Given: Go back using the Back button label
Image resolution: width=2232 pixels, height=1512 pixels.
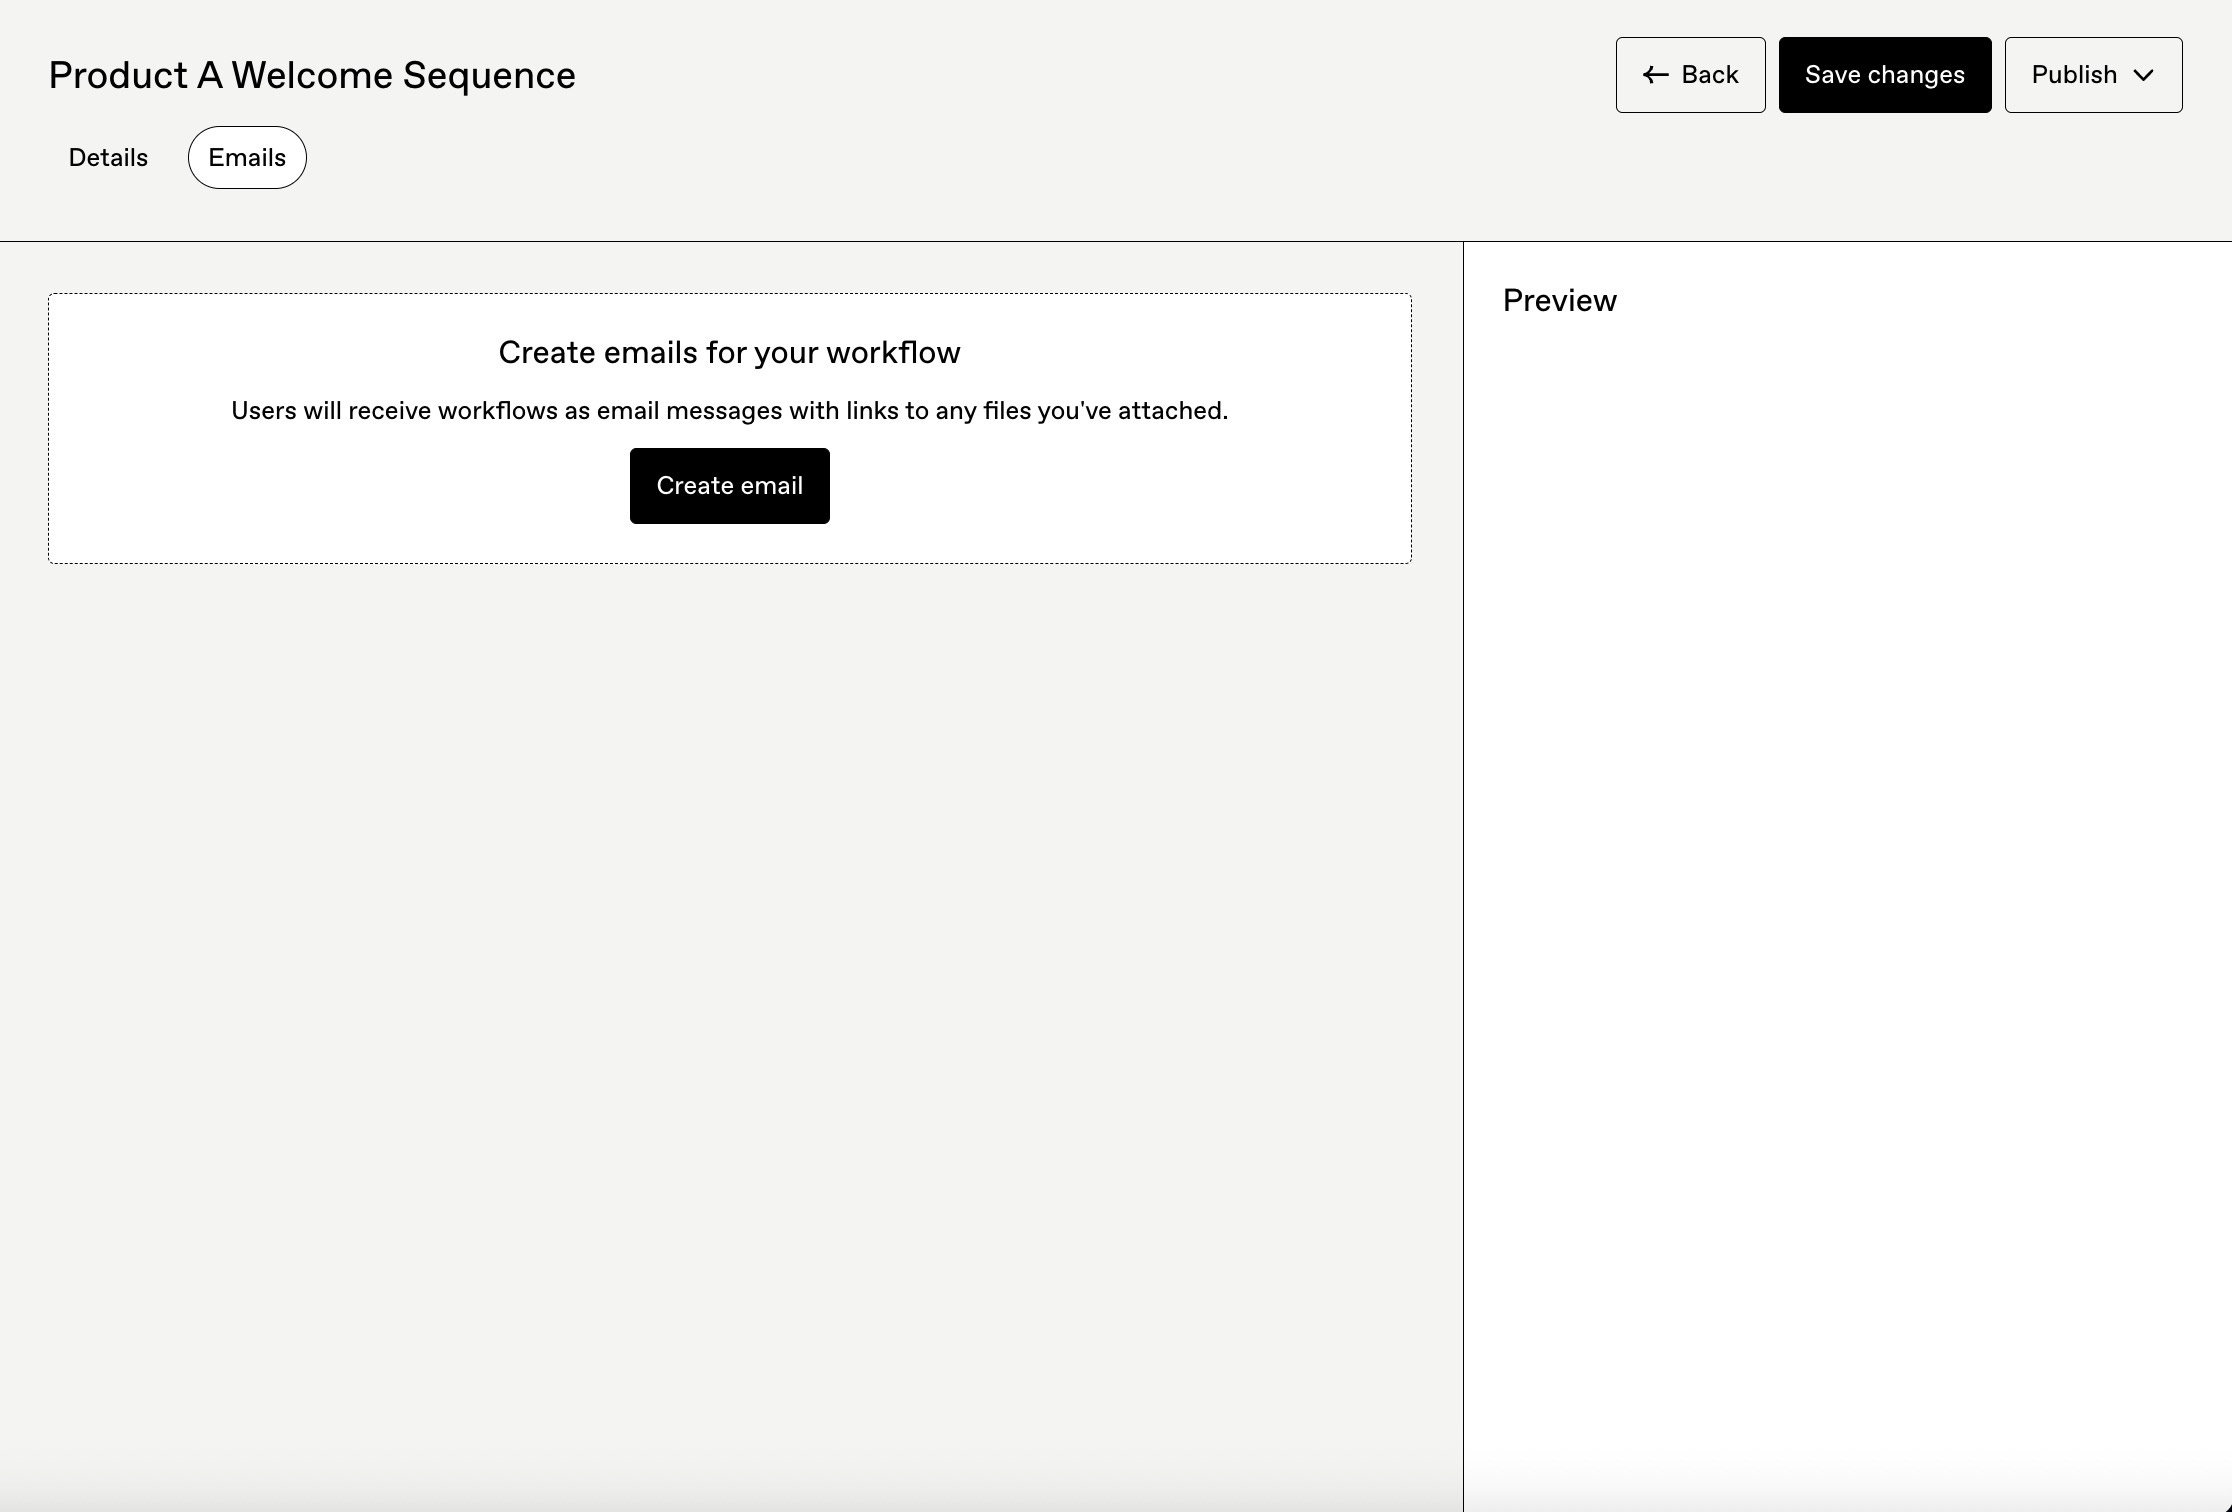Looking at the screenshot, I should tap(1709, 75).
